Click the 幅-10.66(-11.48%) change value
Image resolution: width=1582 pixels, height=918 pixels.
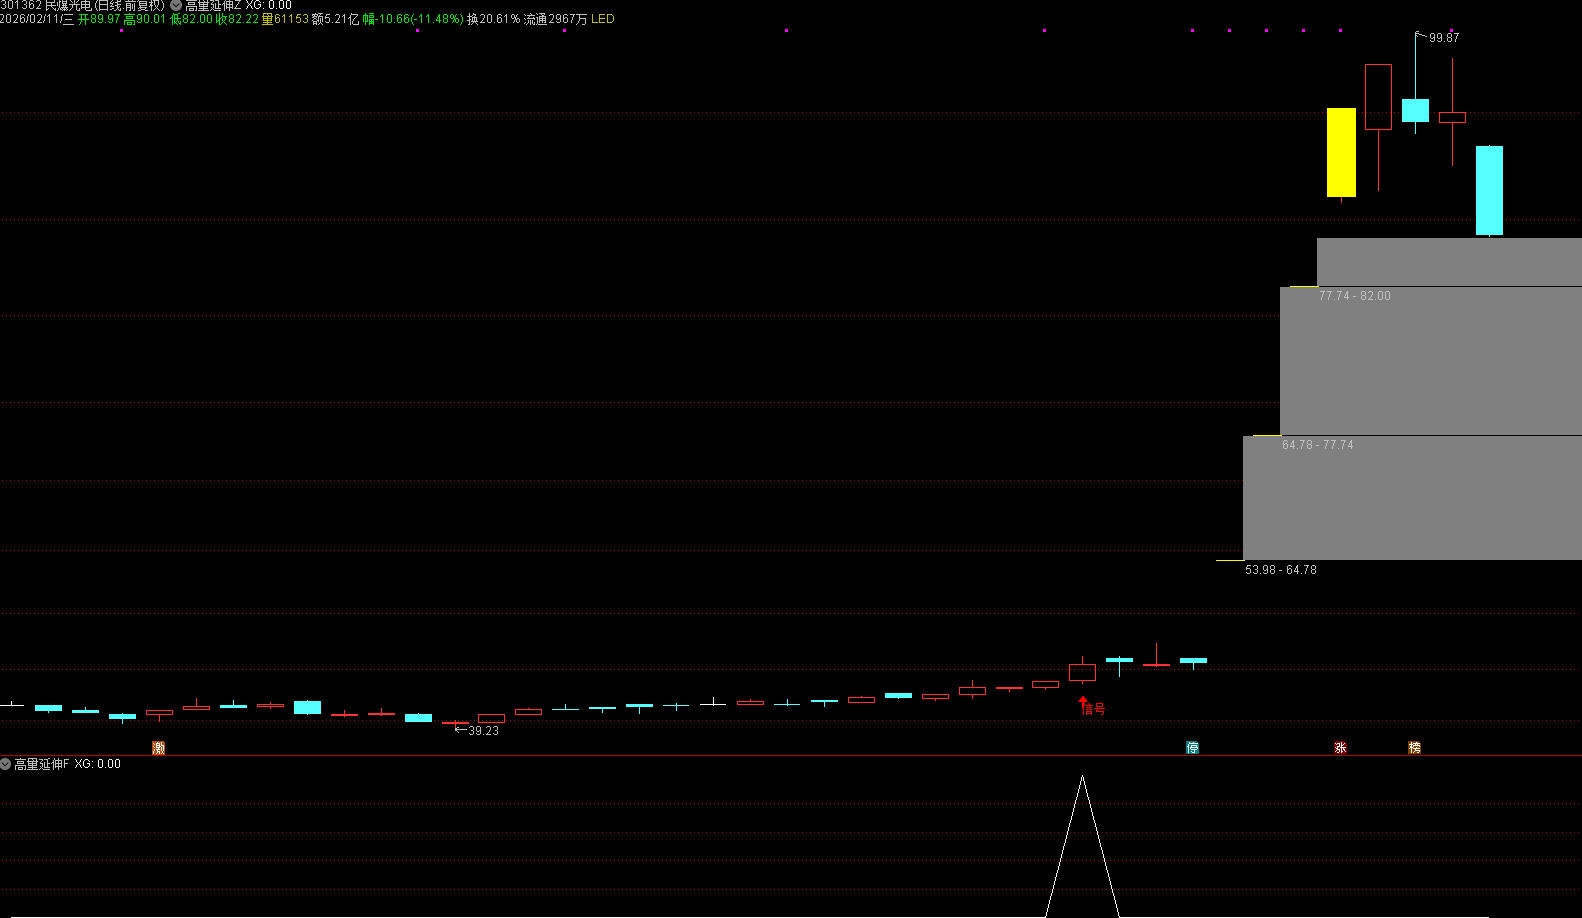pyautogui.click(x=412, y=19)
